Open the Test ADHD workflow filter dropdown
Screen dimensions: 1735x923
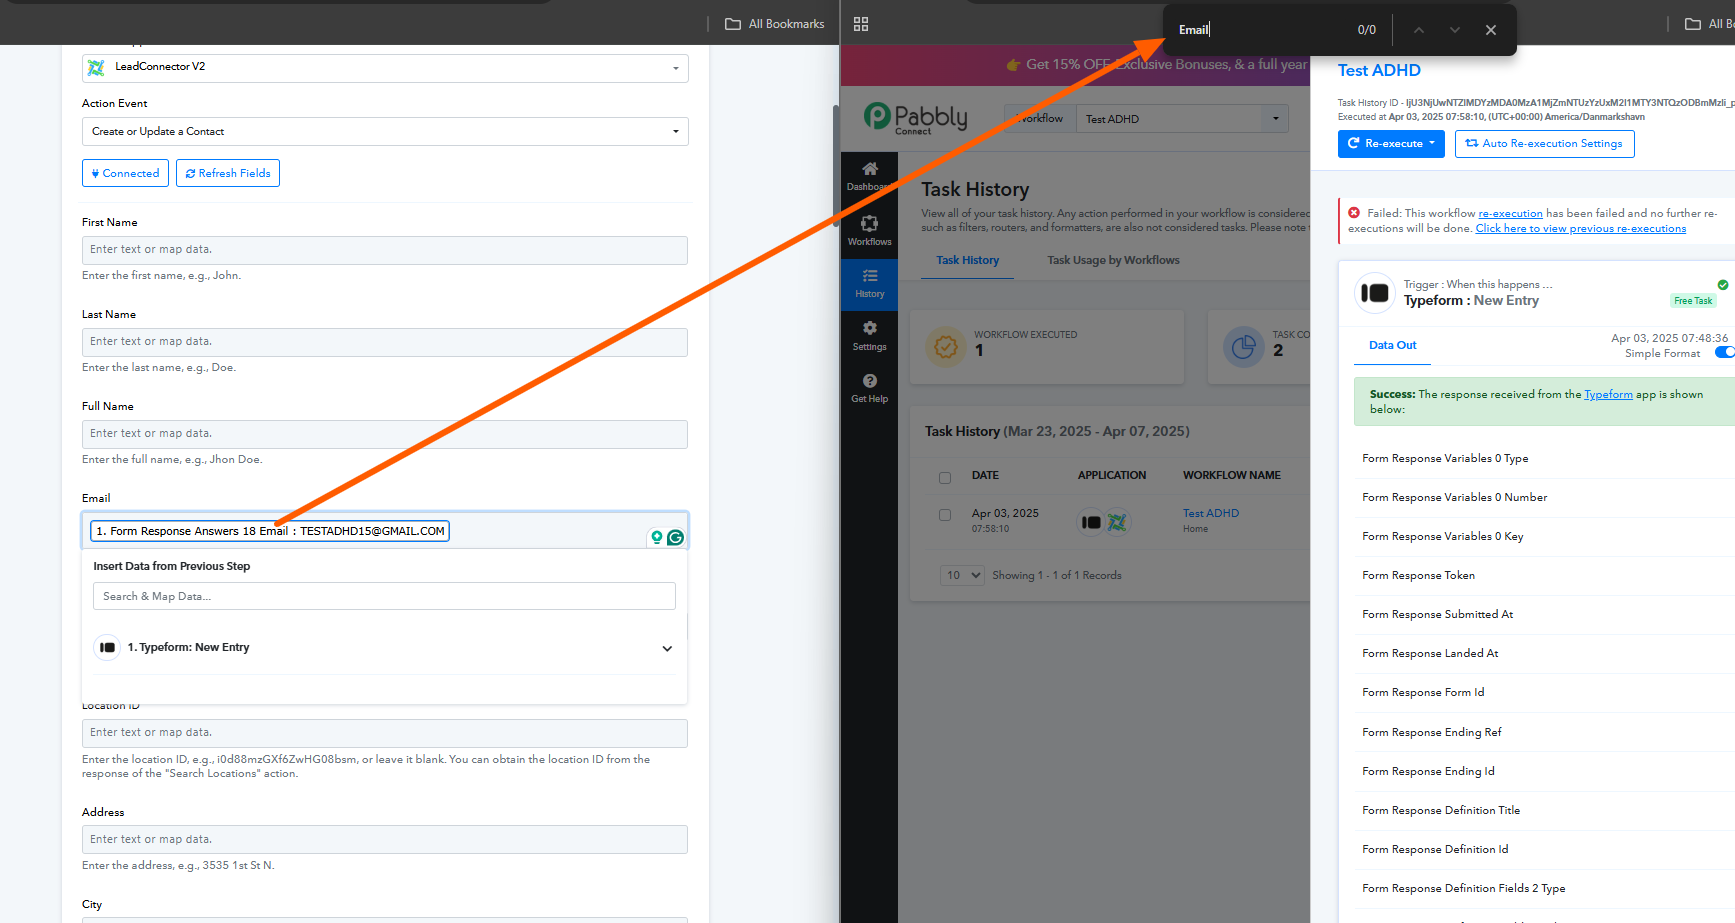coord(1182,119)
